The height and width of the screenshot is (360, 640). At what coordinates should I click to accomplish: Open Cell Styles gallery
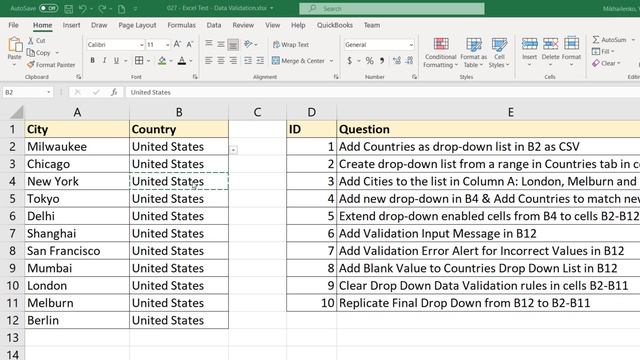pyautogui.click(x=499, y=52)
